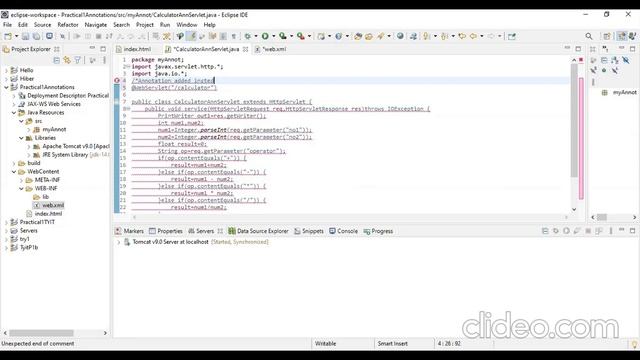Toggle Link with Editor in Project Explorer

point(67,60)
